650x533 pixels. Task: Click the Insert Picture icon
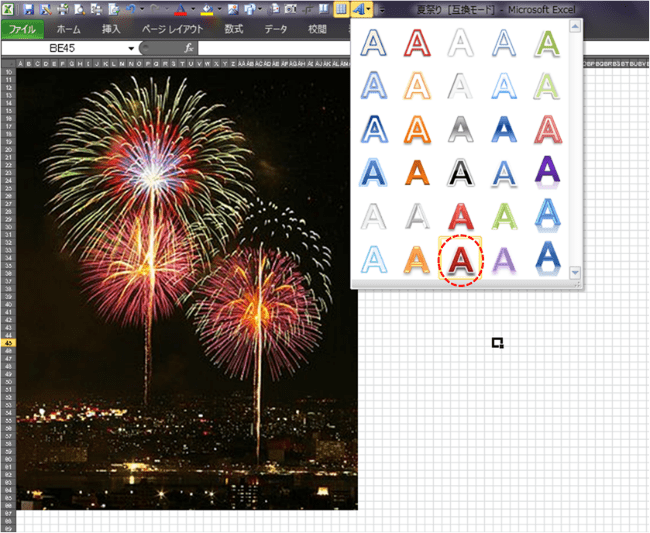click(233, 9)
